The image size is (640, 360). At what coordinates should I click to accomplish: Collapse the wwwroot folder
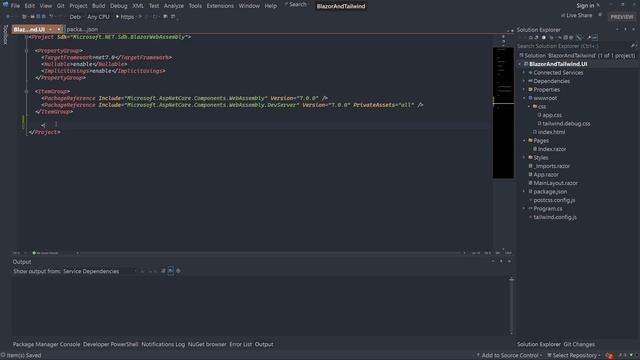click(524, 98)
